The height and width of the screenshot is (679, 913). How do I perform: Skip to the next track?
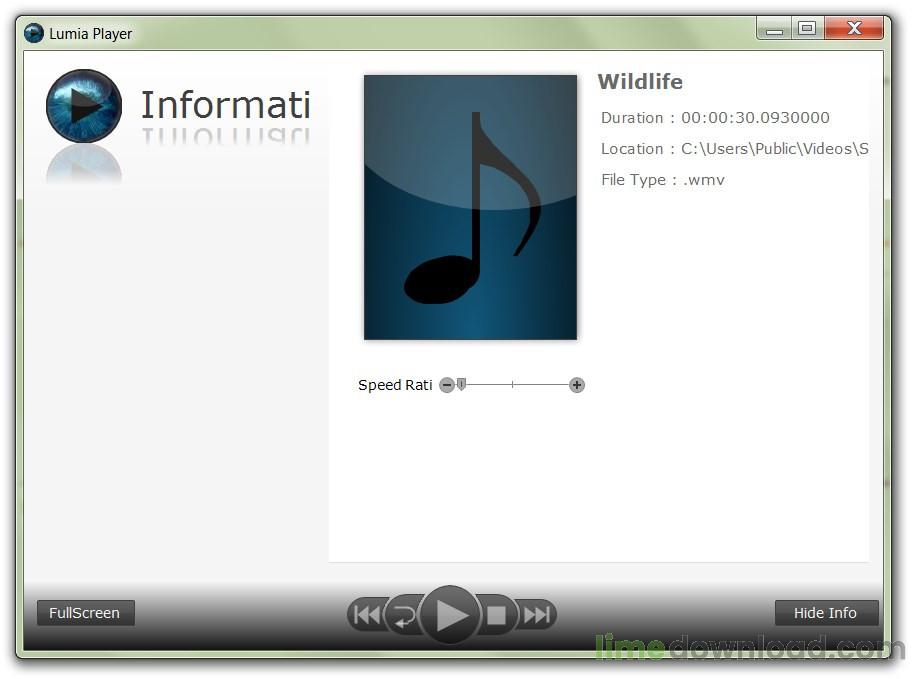[x=537, y=615]
